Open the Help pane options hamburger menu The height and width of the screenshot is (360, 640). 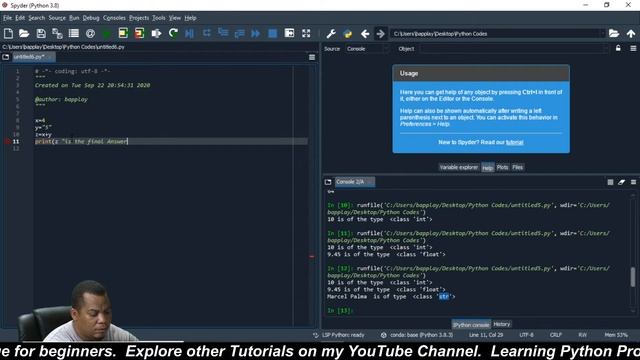point(633,49)
